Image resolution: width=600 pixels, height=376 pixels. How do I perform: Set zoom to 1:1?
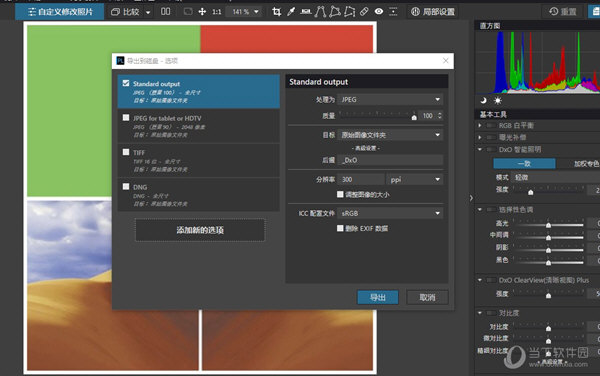(217, 12)
